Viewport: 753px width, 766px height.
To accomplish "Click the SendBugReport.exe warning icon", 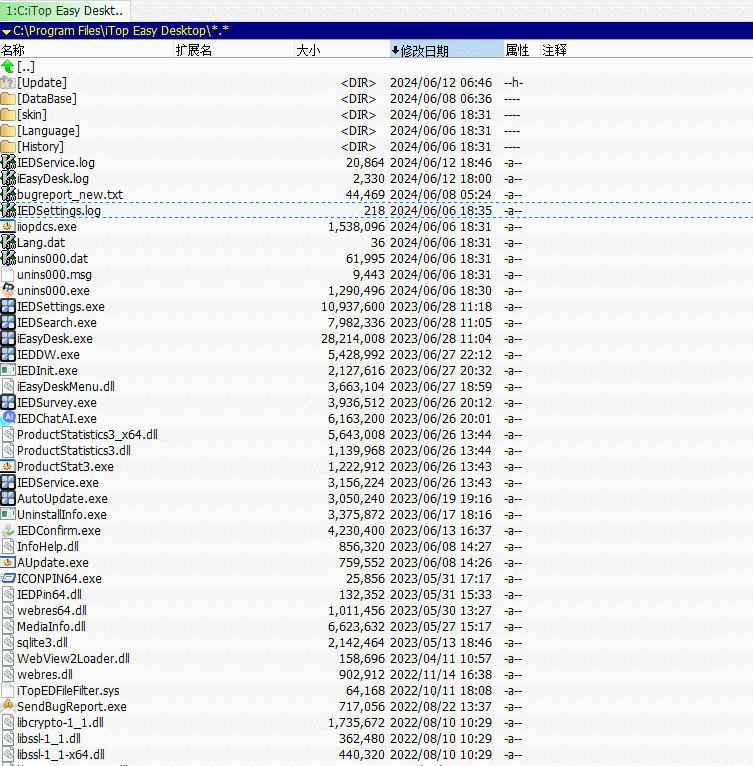I will (x=8, y=707).
